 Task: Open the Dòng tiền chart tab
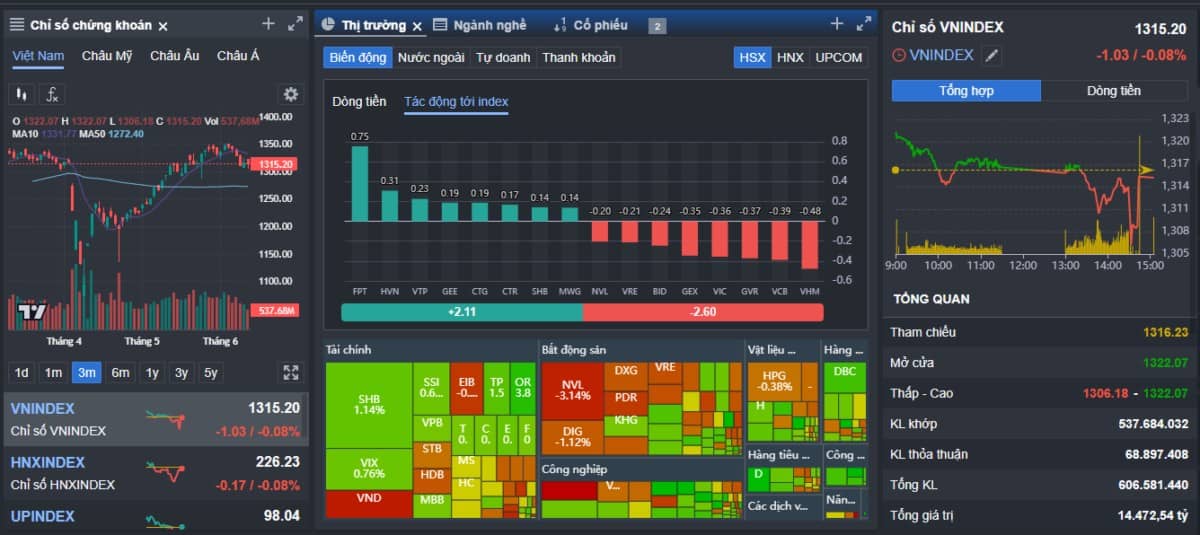pyautogui.click(x=359, y=101)
